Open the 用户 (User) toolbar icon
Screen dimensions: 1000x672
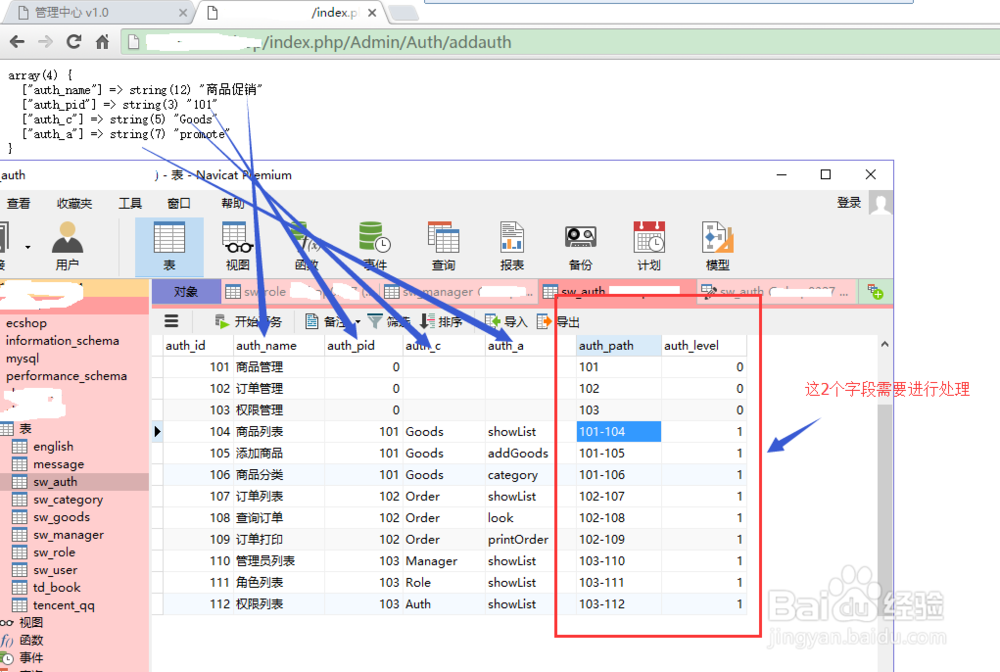pyautogui.click(x=67, y=245)
